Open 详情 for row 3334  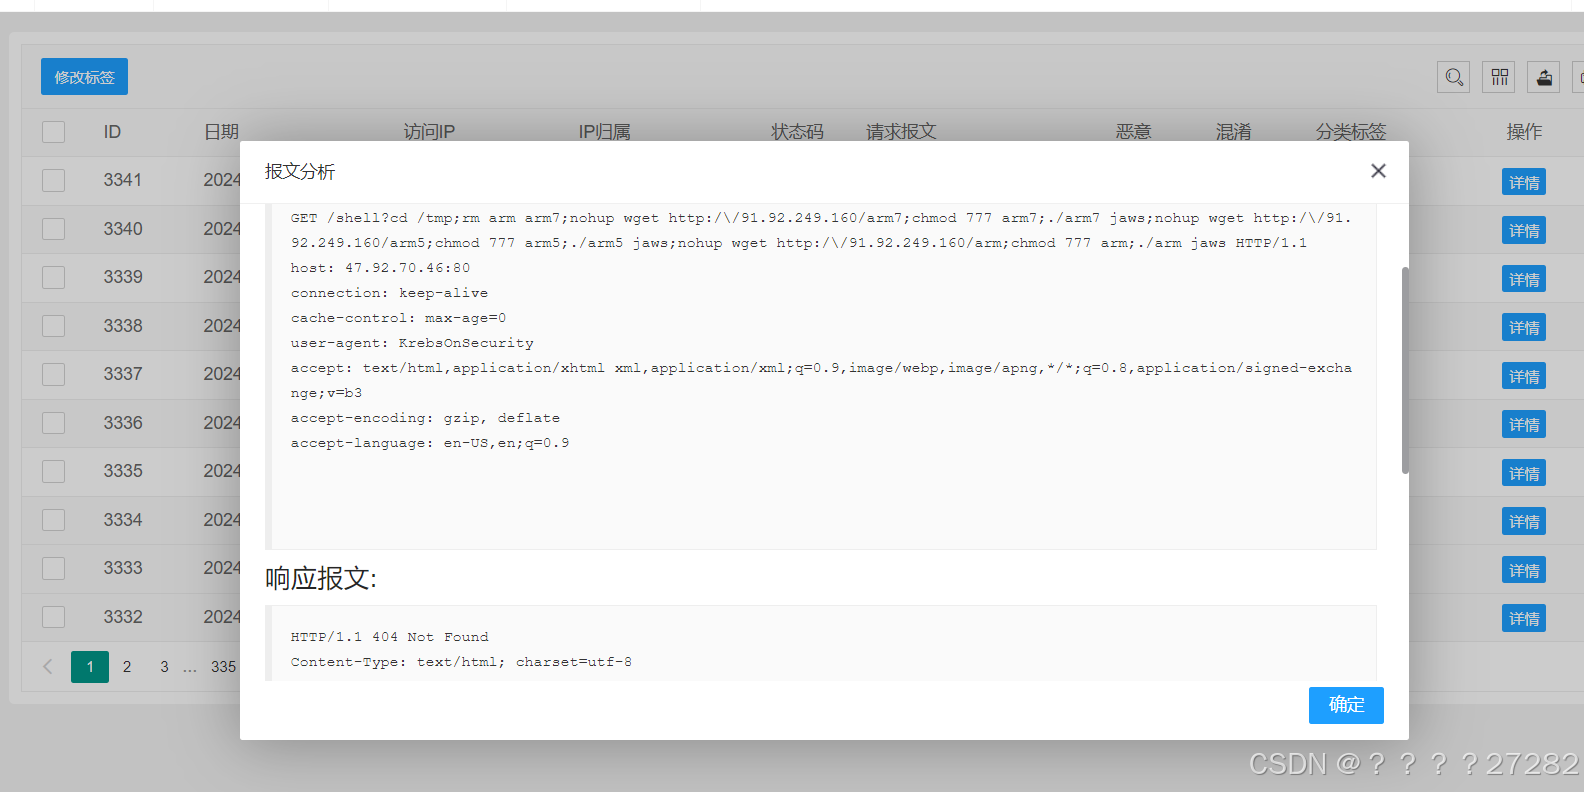[1524, 521]
